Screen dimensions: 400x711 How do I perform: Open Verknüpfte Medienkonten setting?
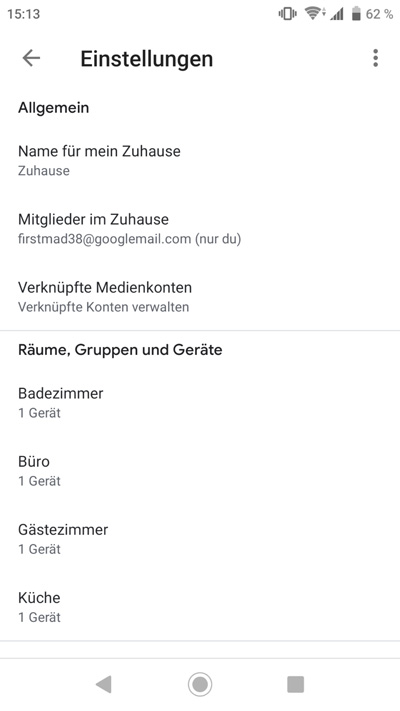tap(200, 297)
